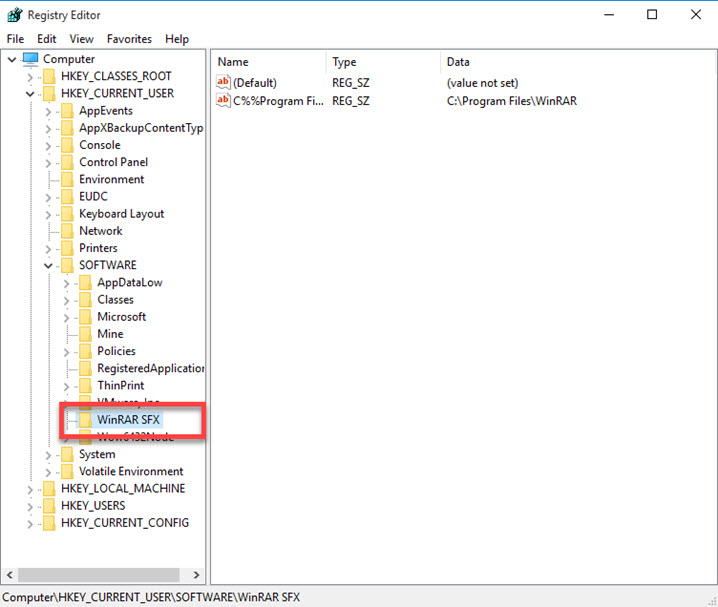Click the (Default) string value icon

point(223,82)
